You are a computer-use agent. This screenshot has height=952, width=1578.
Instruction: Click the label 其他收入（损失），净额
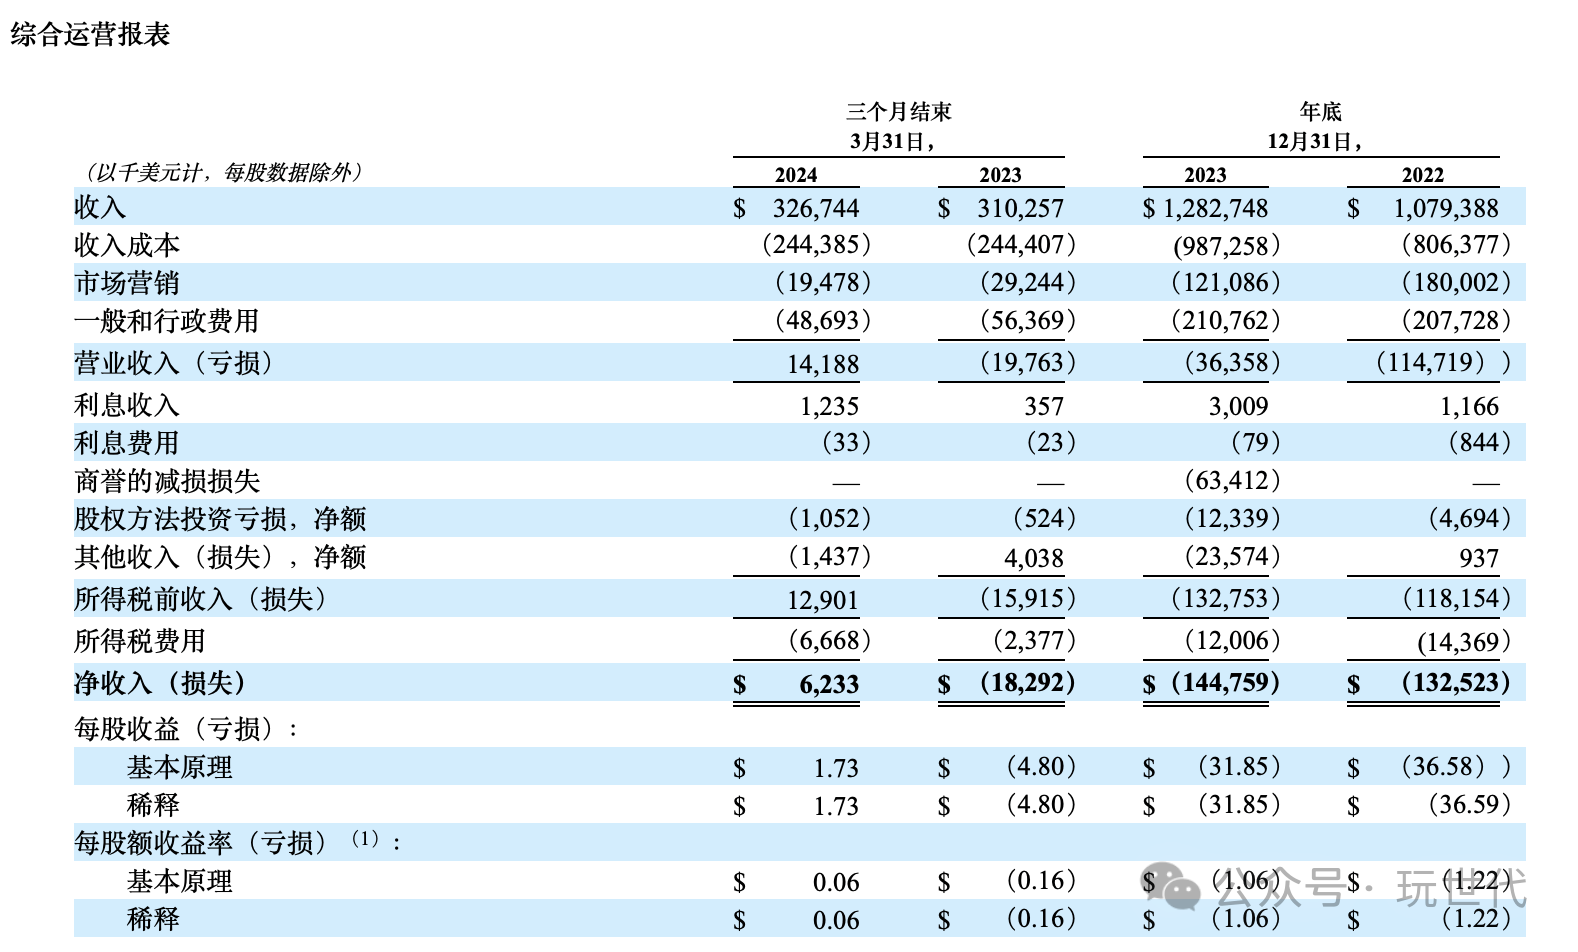tap(220, 557)
